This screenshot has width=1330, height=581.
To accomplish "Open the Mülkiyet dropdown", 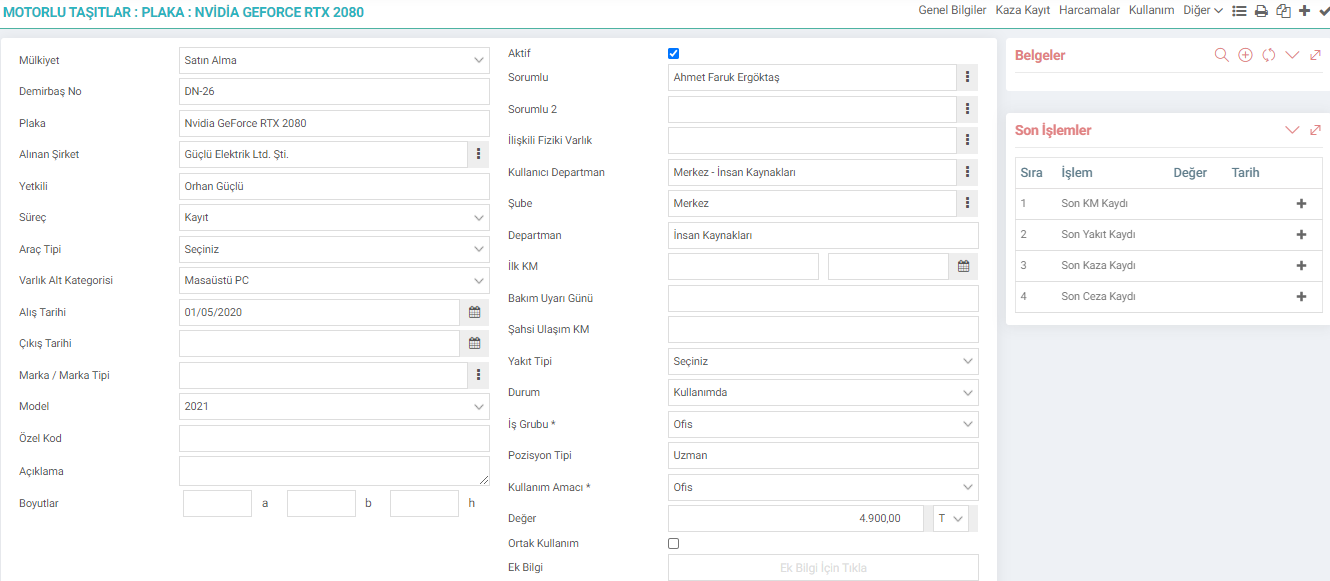I will pos(334,60).
